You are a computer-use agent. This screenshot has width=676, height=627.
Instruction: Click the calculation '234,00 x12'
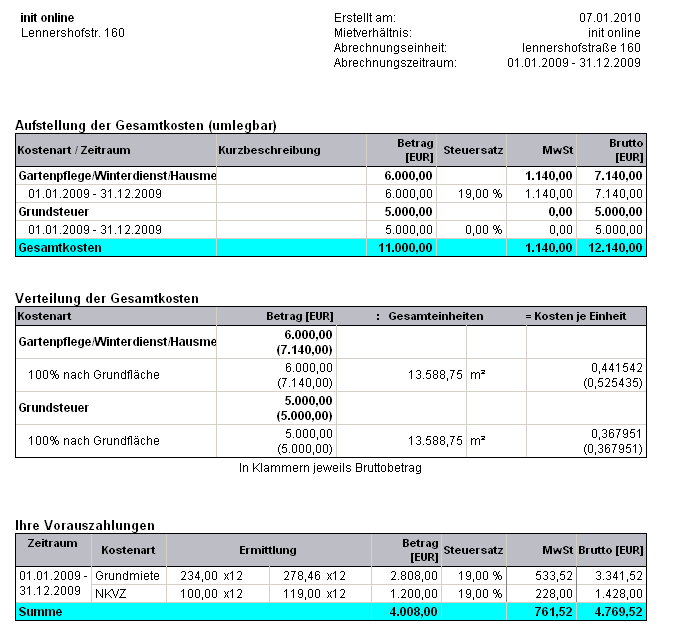[211, 576]
